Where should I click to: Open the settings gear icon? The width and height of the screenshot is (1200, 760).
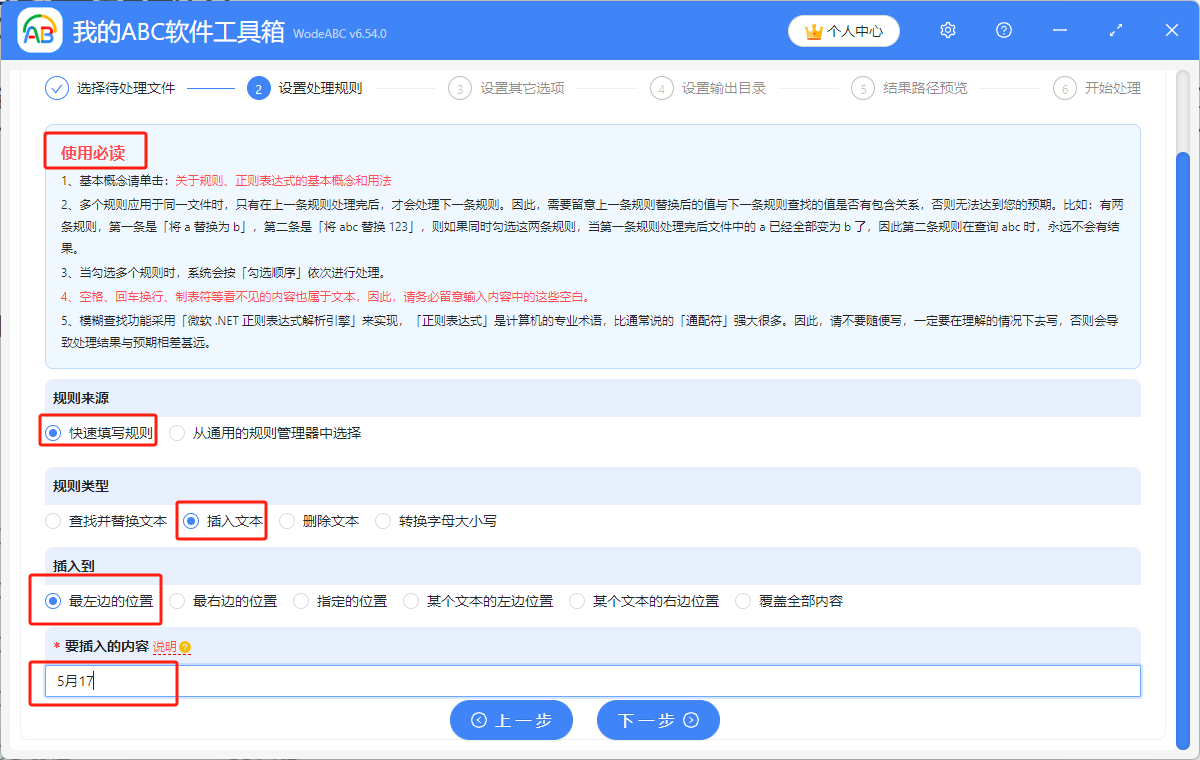point(947,30)
